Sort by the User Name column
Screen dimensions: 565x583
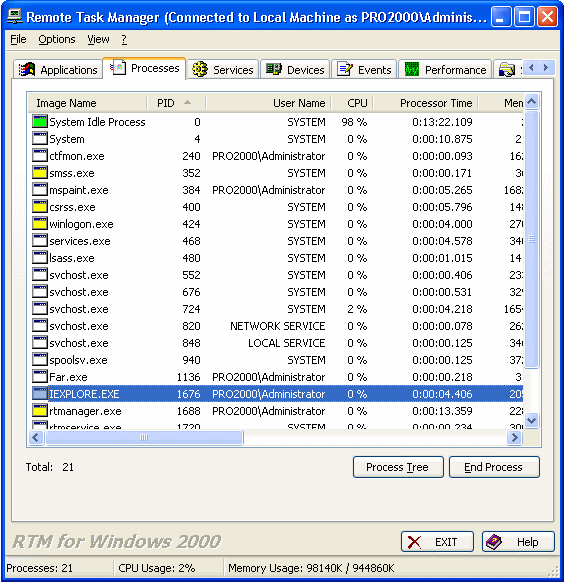pyautogui.click(x=268, y=103)
